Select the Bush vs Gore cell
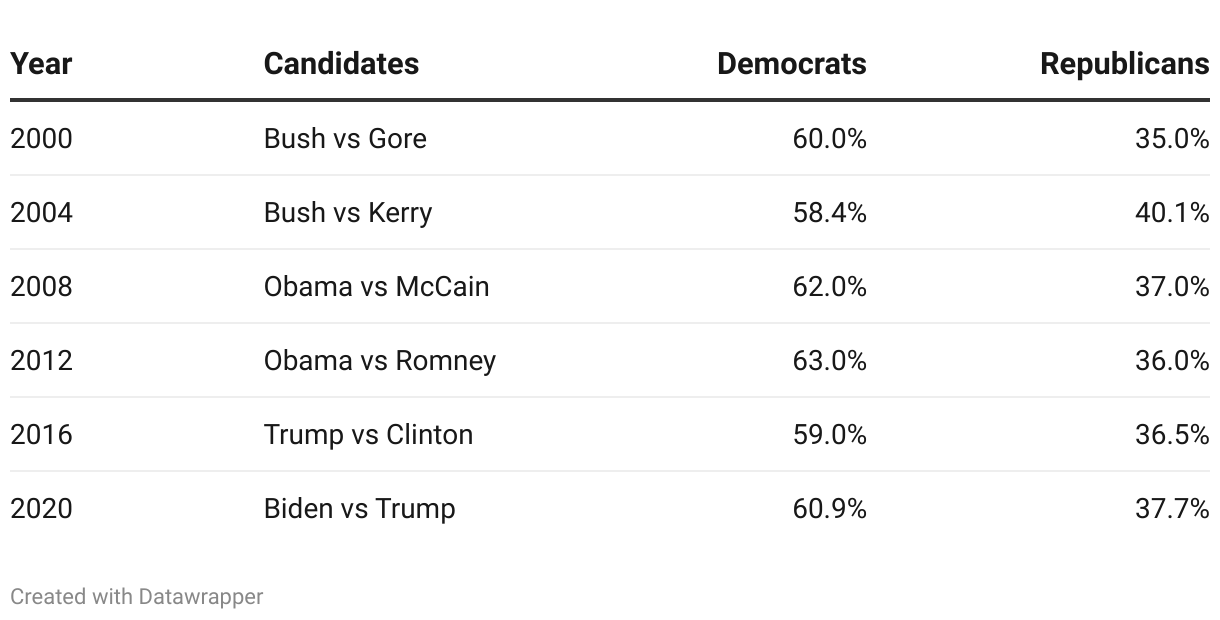Viewport: 1220px width, 620px height. pyautogui.click(x=345, y=138)
